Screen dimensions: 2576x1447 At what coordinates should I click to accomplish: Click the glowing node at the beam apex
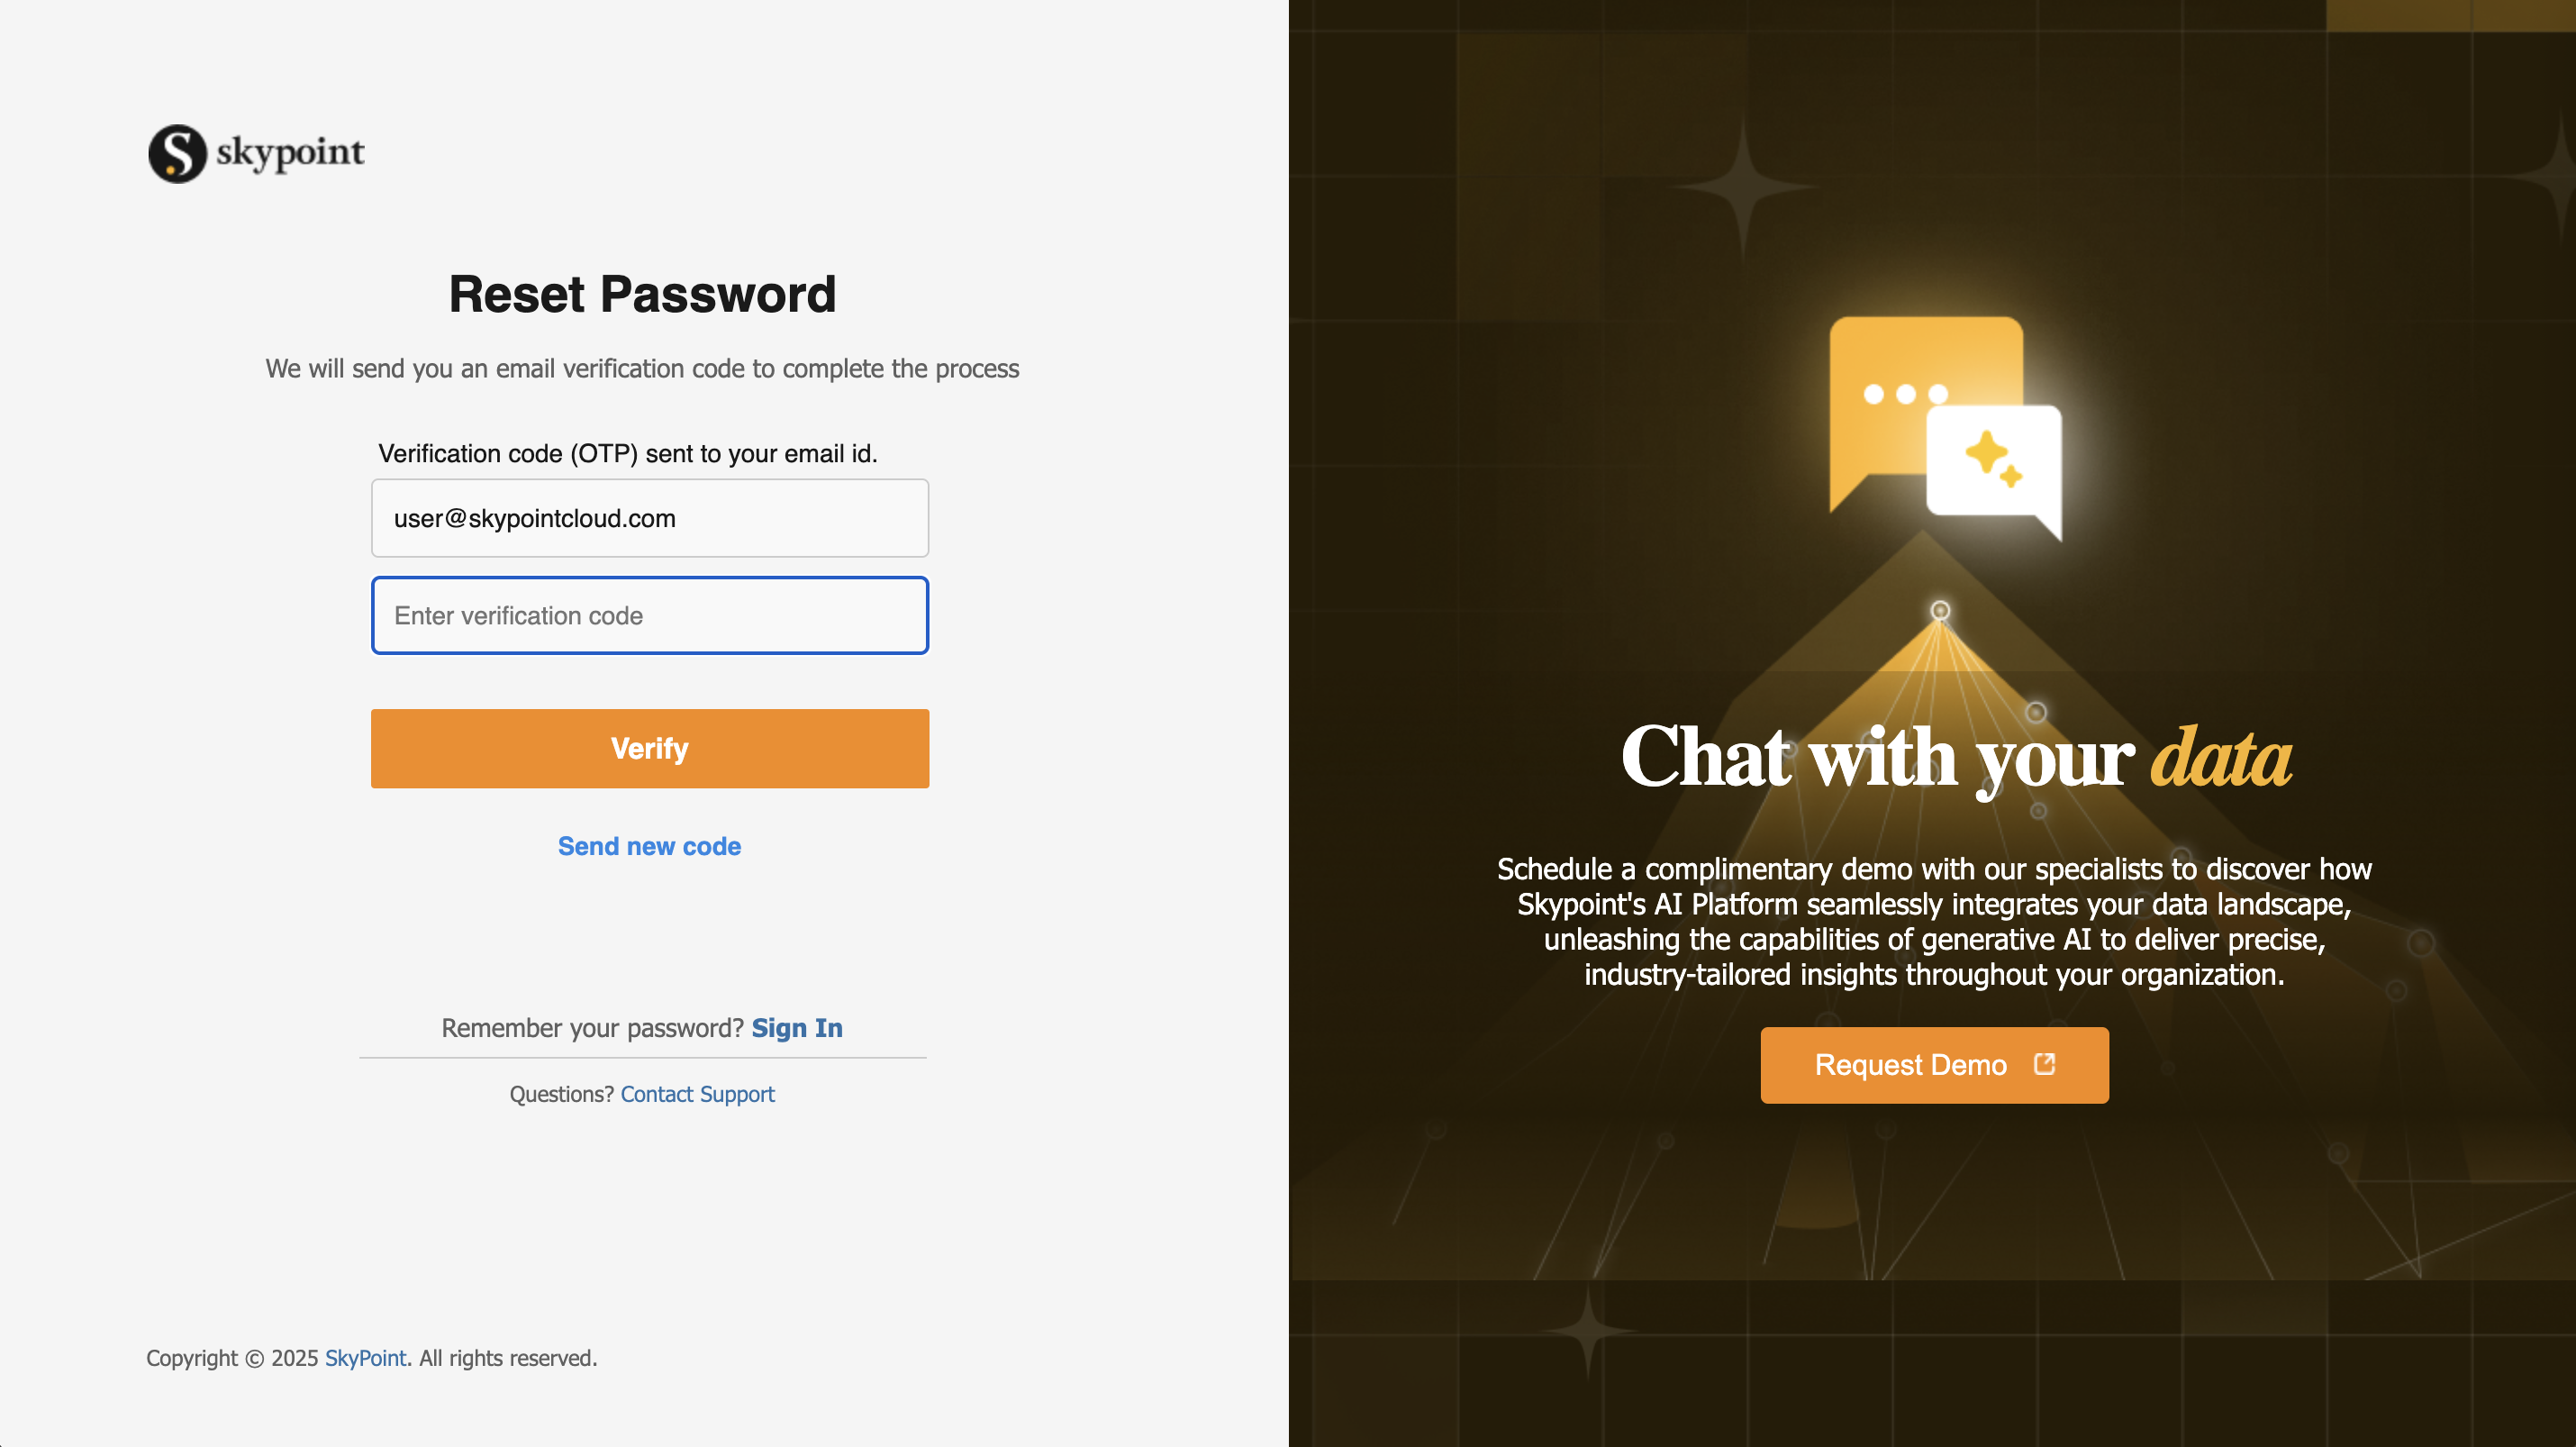[1940, 610]
